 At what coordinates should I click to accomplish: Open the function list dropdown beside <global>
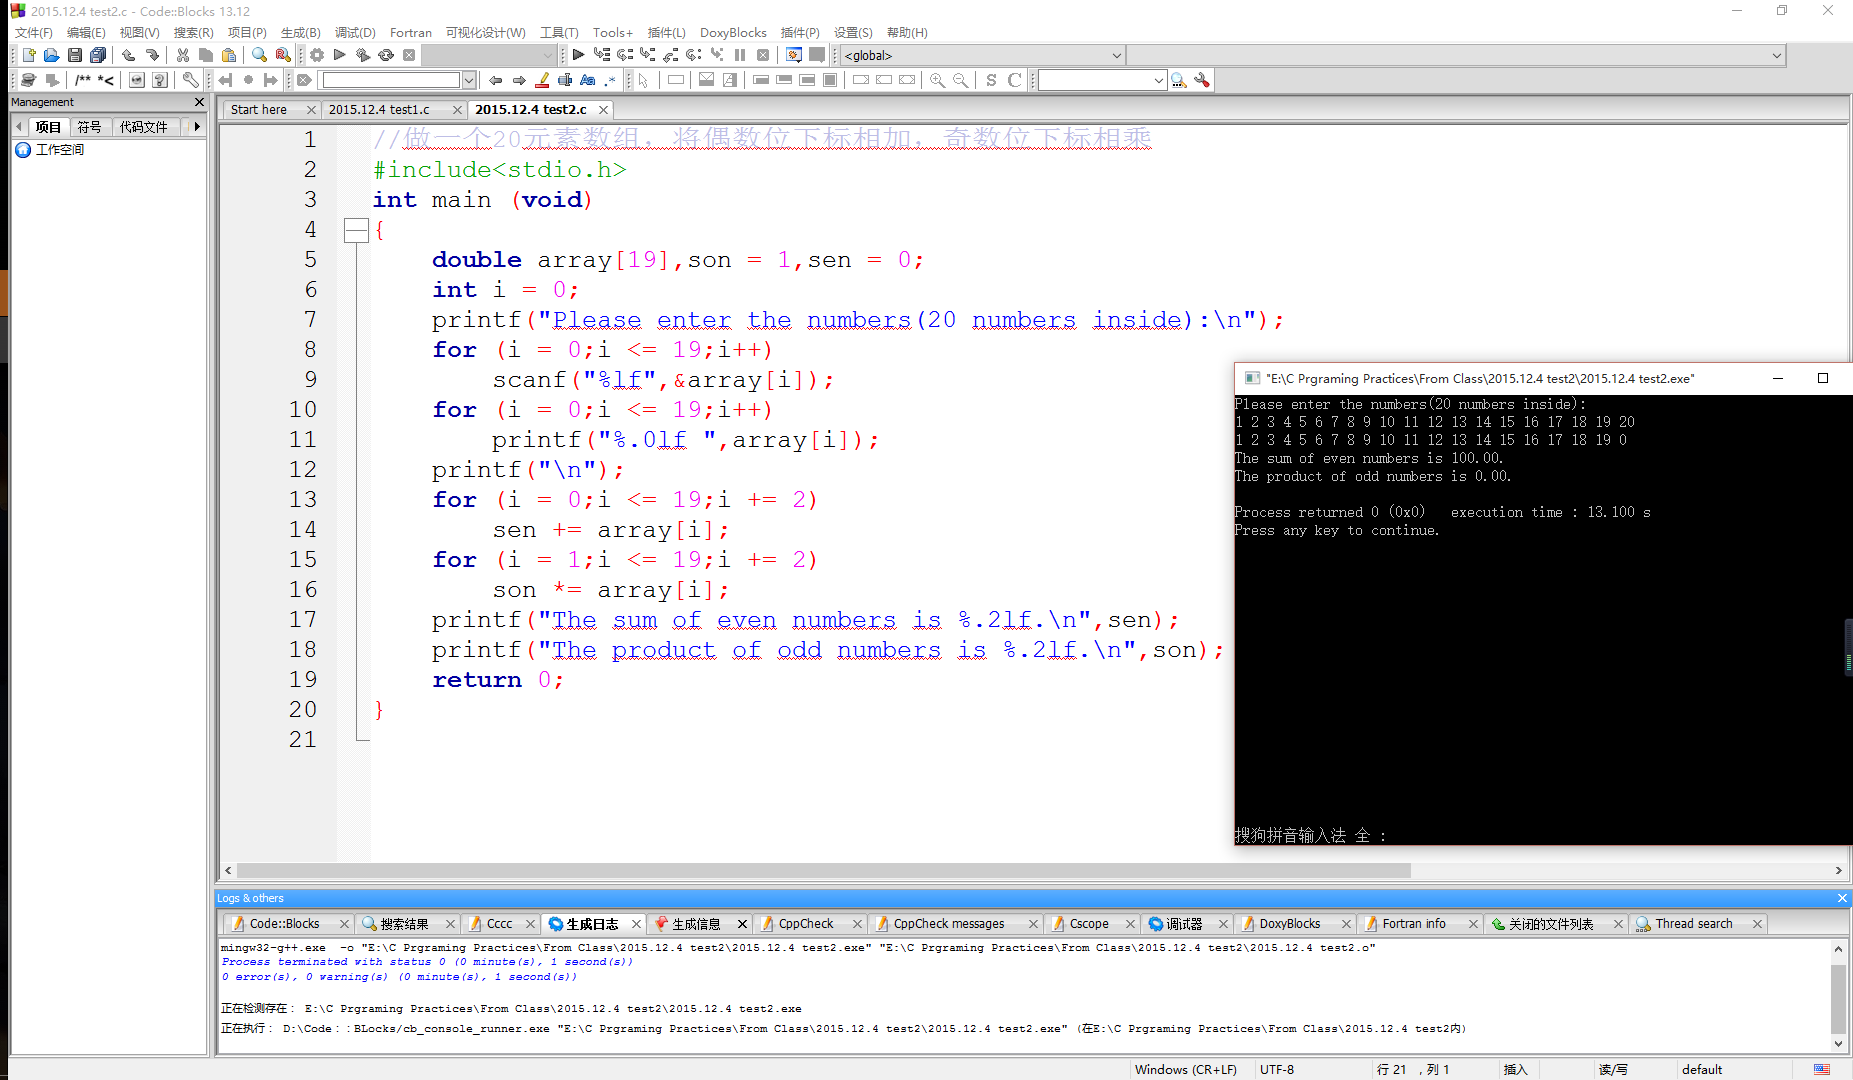tap(1777, 55)
